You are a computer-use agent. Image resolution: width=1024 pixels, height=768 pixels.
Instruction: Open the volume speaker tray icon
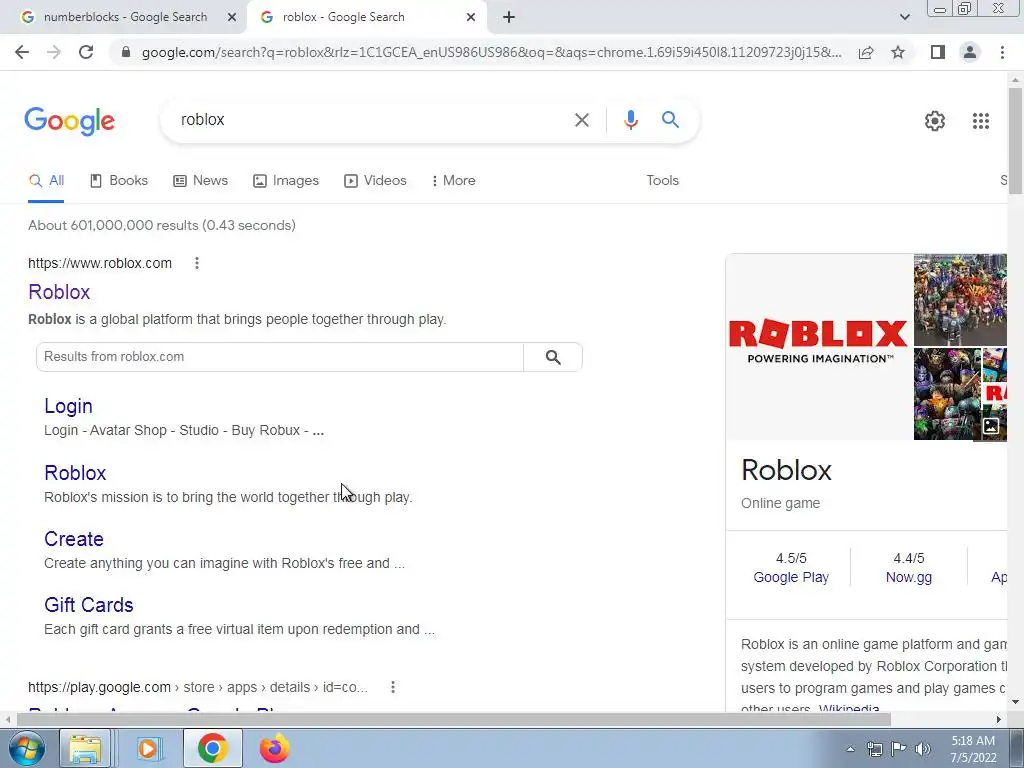(923, 749)
